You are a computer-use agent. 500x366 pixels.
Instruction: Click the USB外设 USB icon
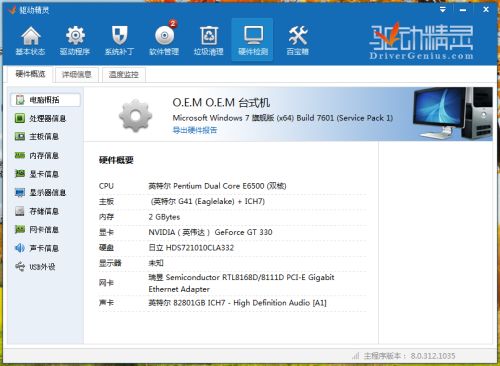click(x=20, y=267)
